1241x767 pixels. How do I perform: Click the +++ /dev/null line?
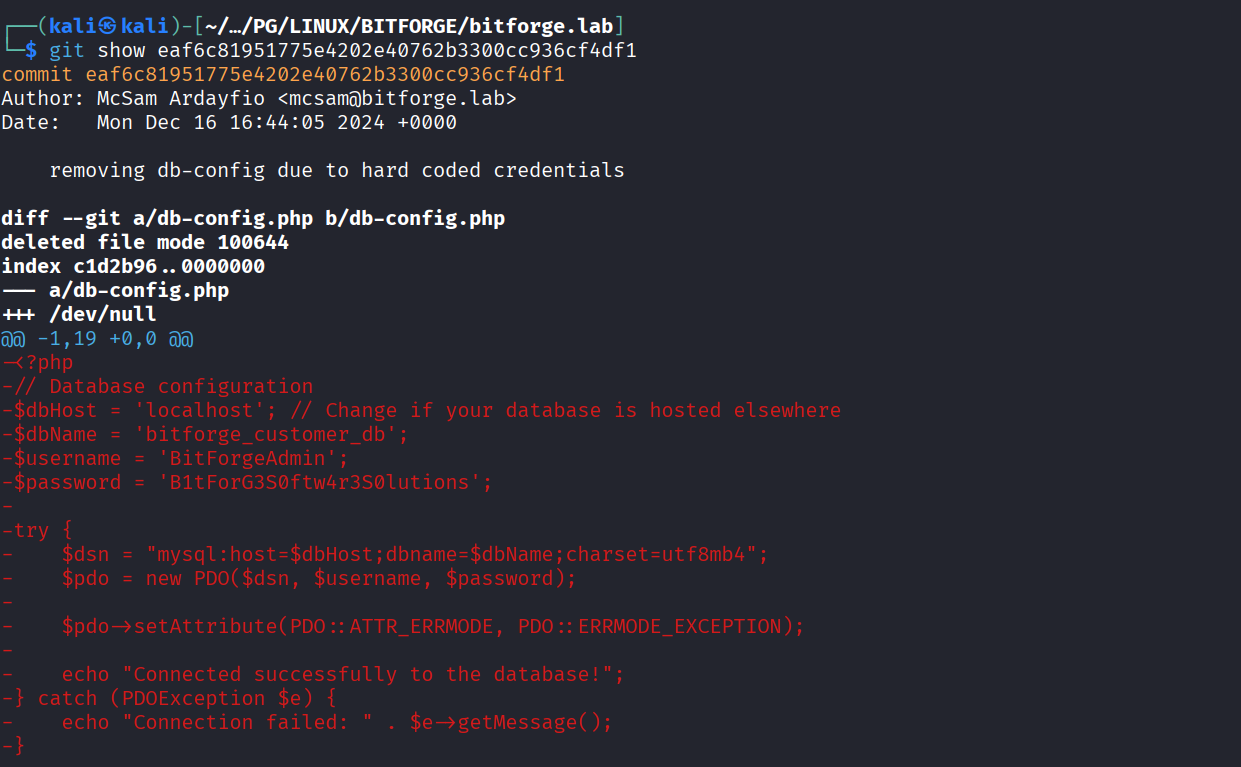pos(79,314)
